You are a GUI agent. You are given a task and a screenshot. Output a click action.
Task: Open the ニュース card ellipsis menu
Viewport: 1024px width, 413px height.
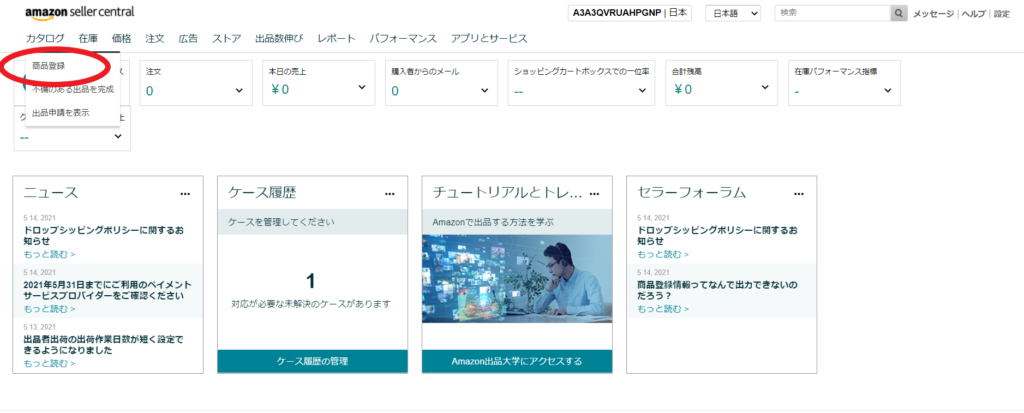click(x=185, y=193)
